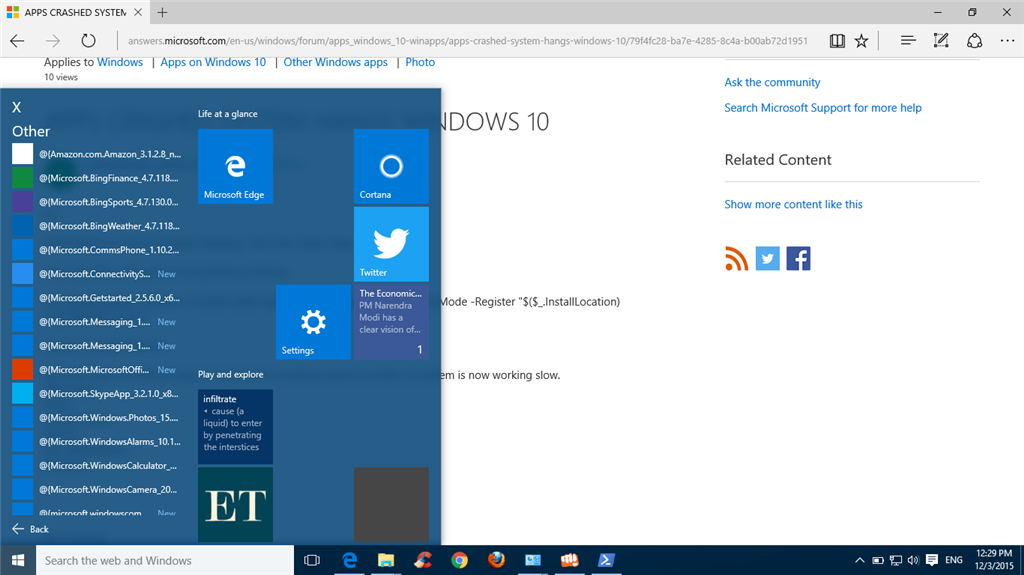Open Reading view book icon
1024x575 pixels.
click(x=837, y=41)
